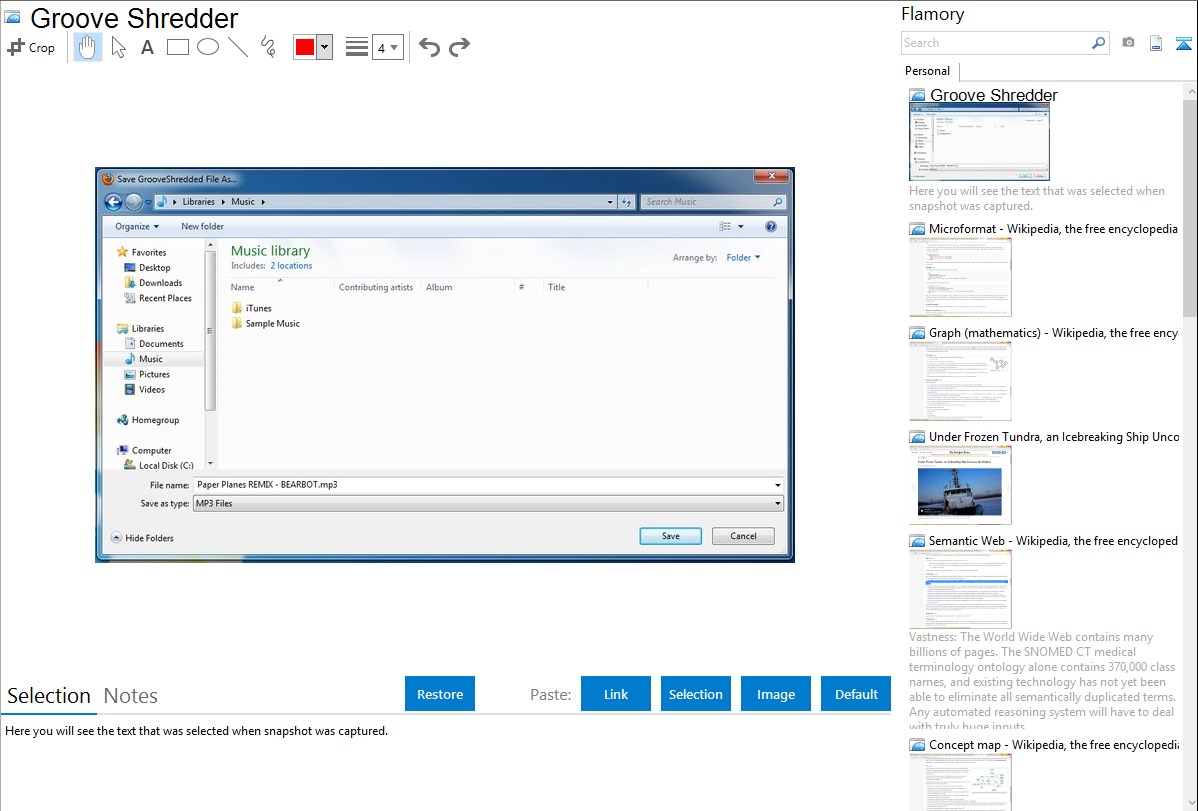
Task: Open the Under Frozen Tundra snapshot thumbnail
Action: (960, 485)
